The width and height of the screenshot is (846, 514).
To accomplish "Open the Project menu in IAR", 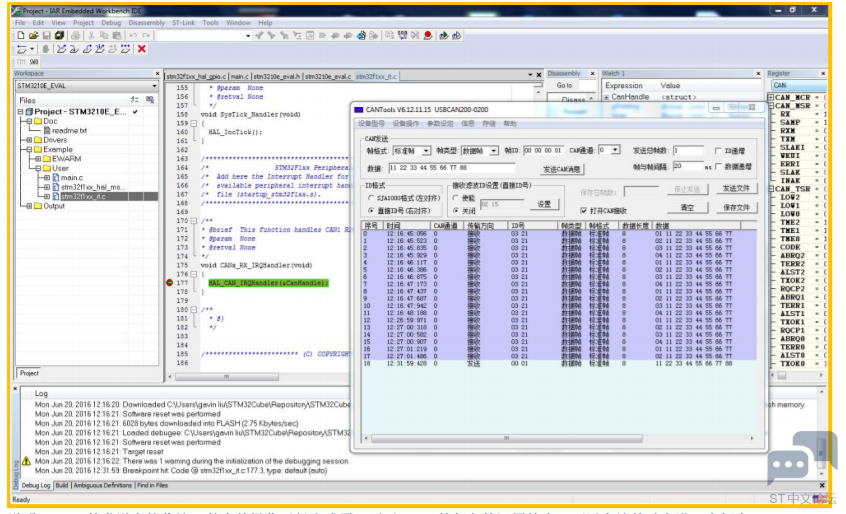I will click(x=83, y=23).
